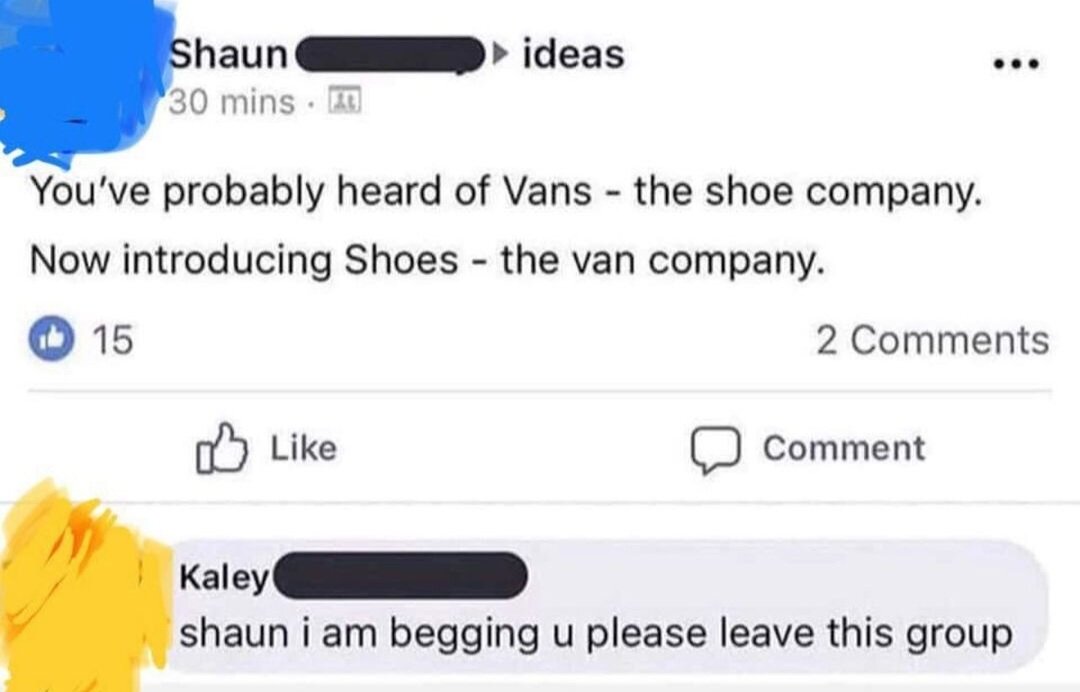Viewport: 1080px width, 692px height.
Task: Open Shaun's profile via his name
Action: (229, 54)
